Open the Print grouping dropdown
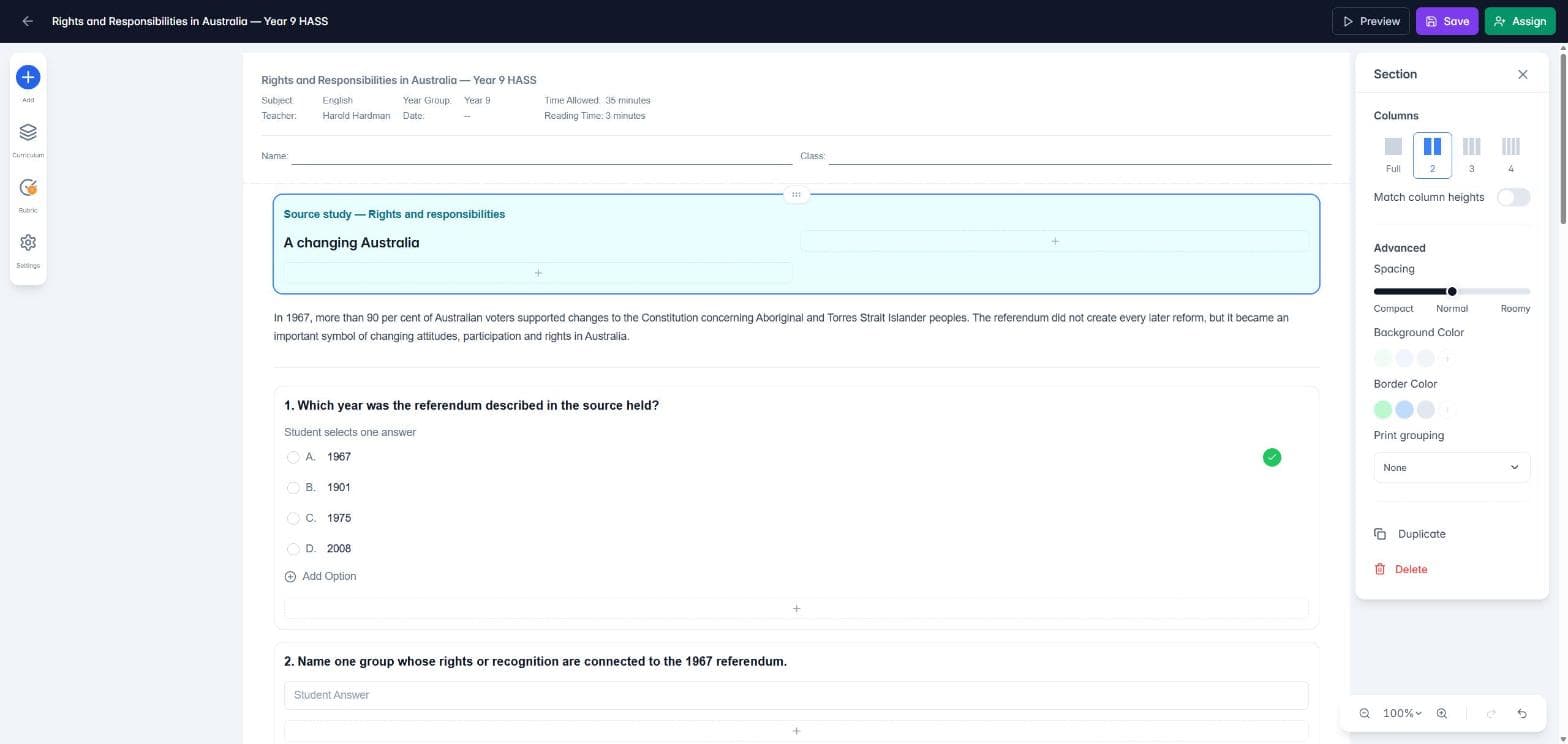 coord(1451,467)
